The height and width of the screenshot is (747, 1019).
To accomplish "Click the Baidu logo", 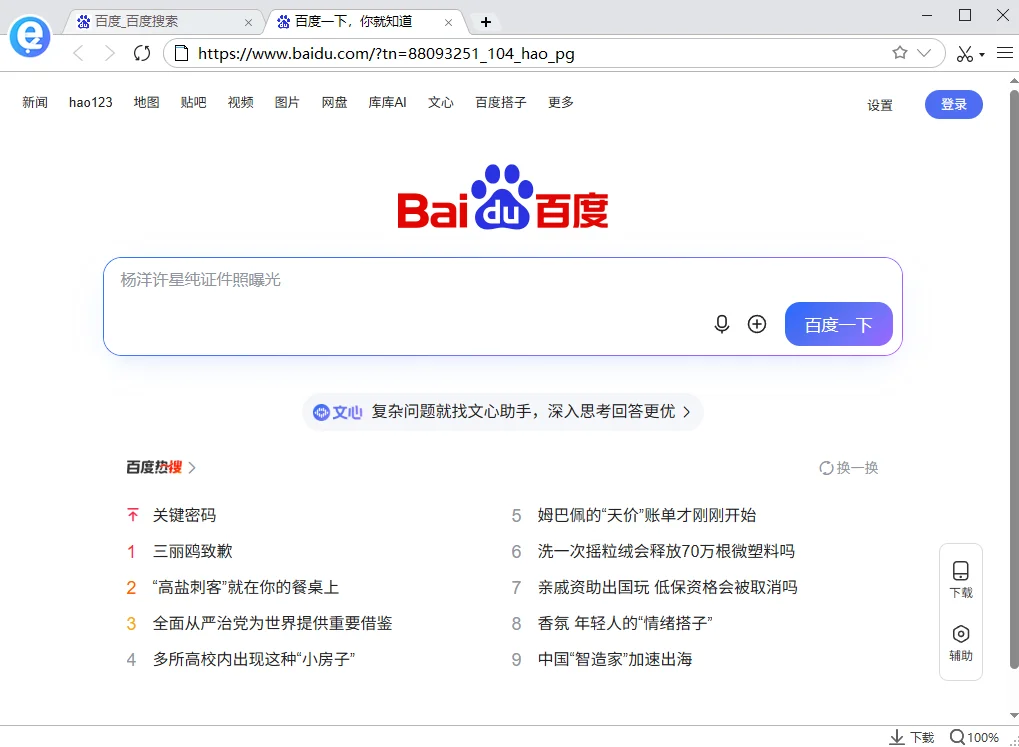I will pyautogui.click(x=503, y=197).
